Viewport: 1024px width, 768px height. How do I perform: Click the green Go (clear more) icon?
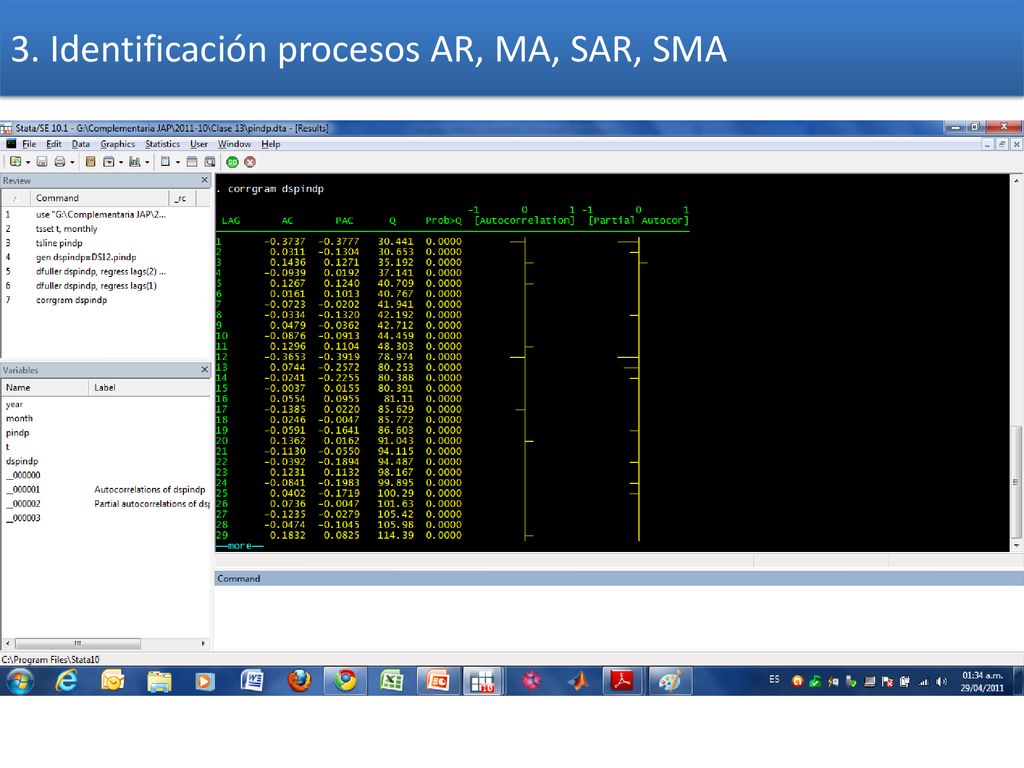pos(232,162)
